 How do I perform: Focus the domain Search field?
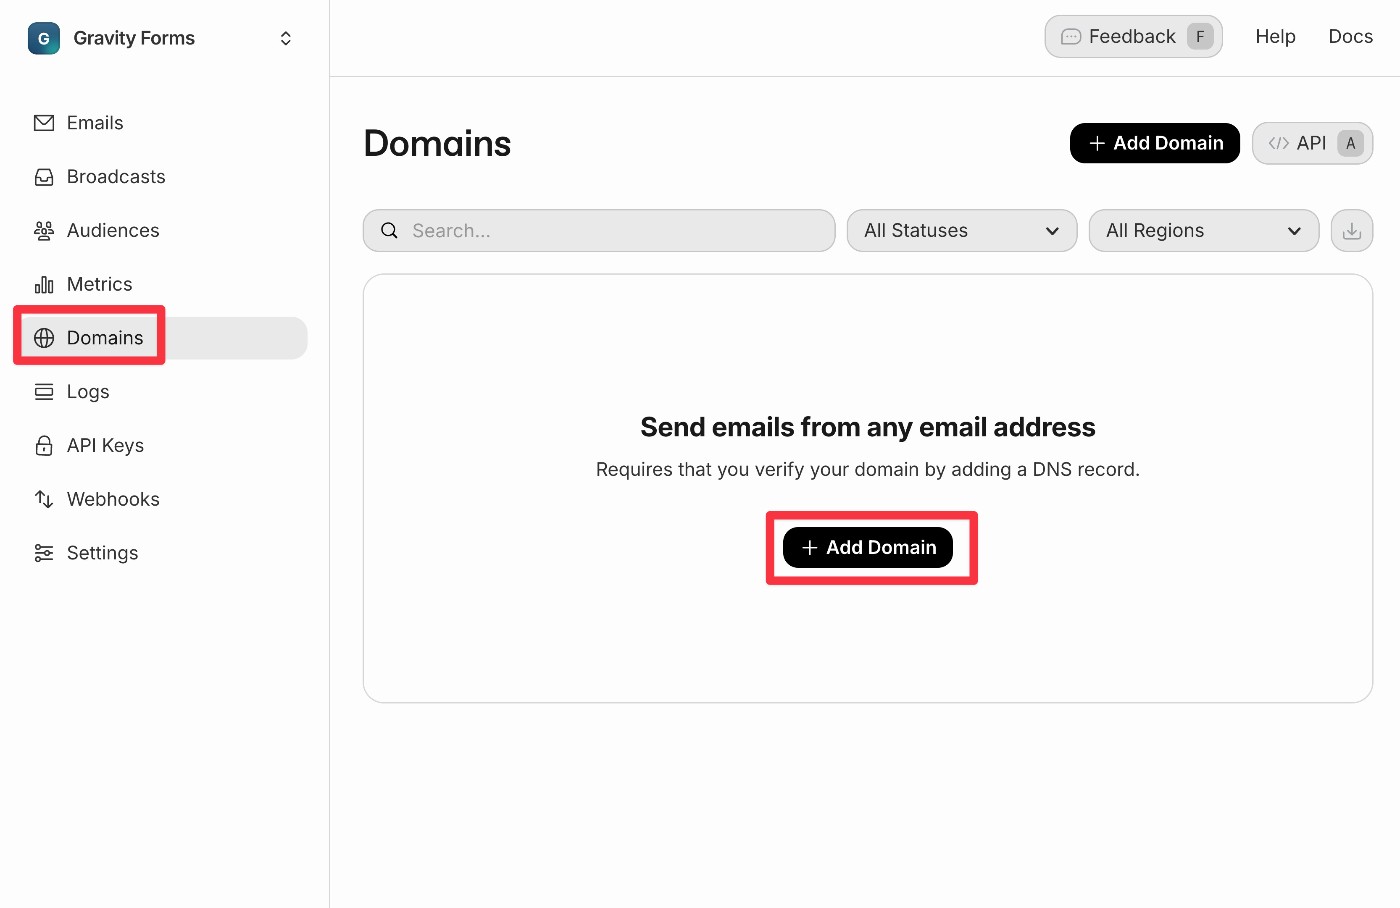point(610,231)
